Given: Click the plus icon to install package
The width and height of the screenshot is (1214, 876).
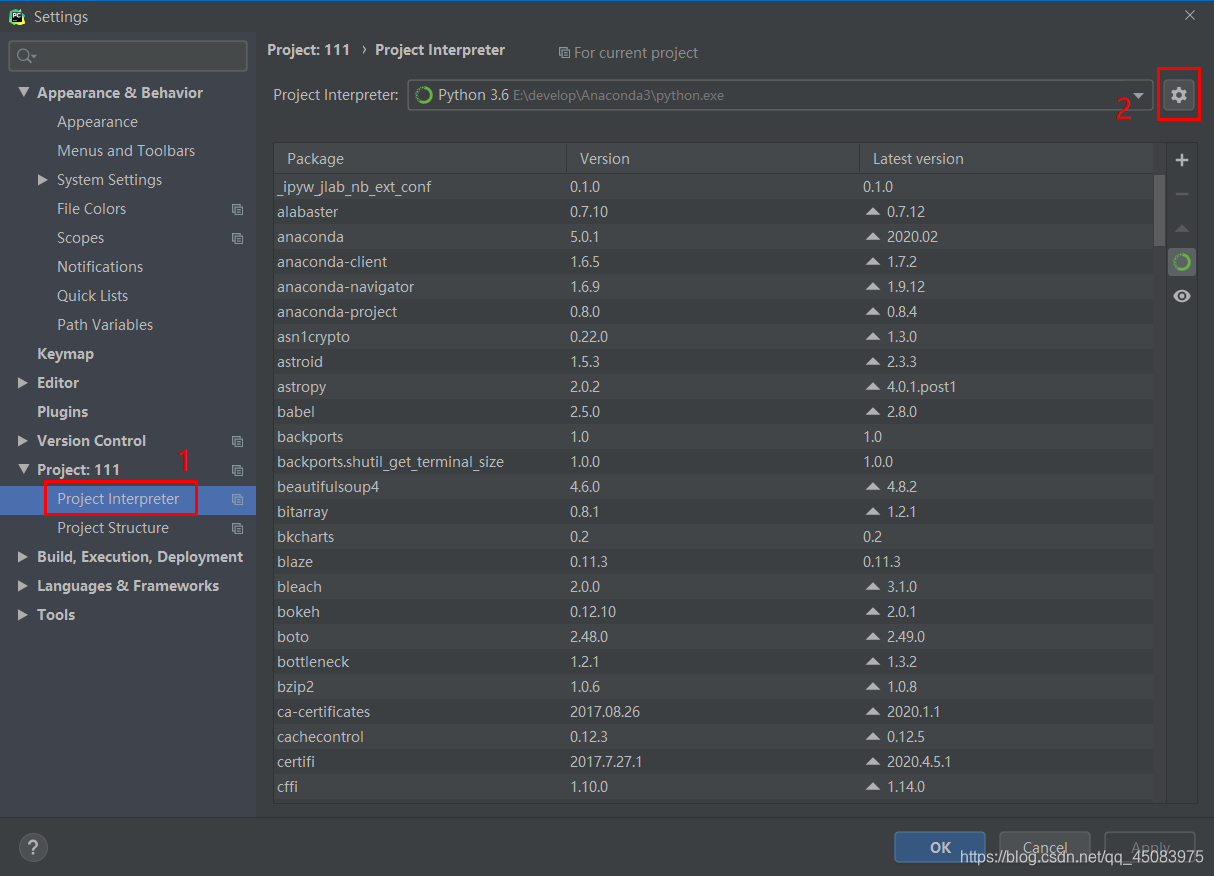Looking at the screenshot, I should (x=1182, y=160).
